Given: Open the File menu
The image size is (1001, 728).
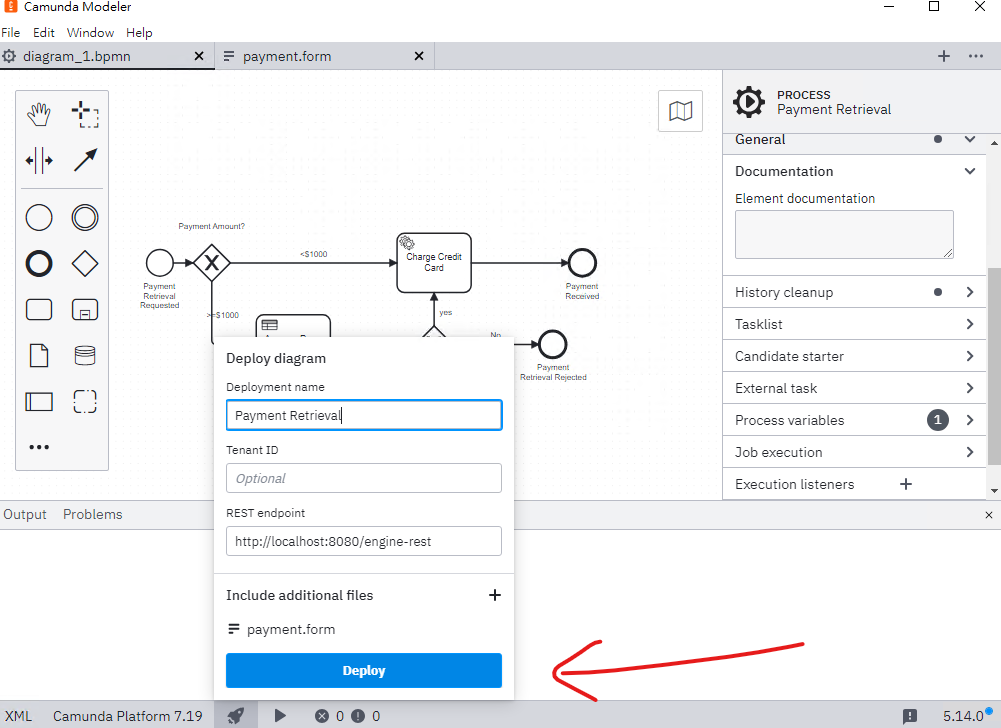Looking at the screenshot, I should click(11, 33).
